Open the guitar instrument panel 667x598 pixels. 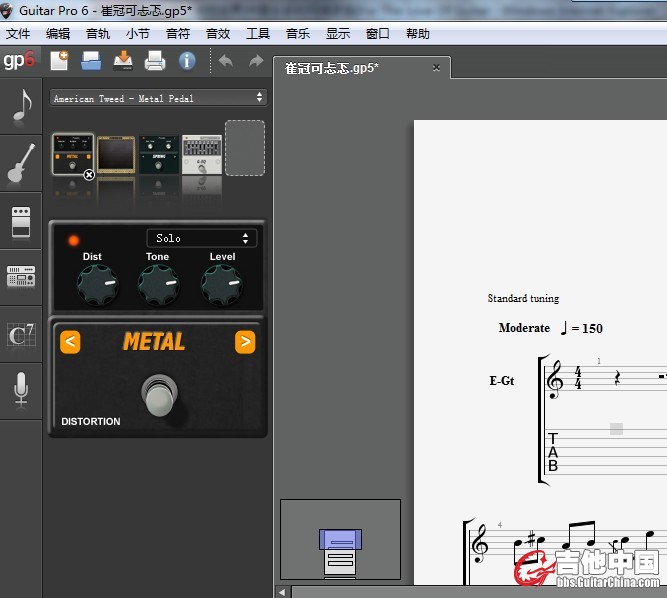point(21,164)
